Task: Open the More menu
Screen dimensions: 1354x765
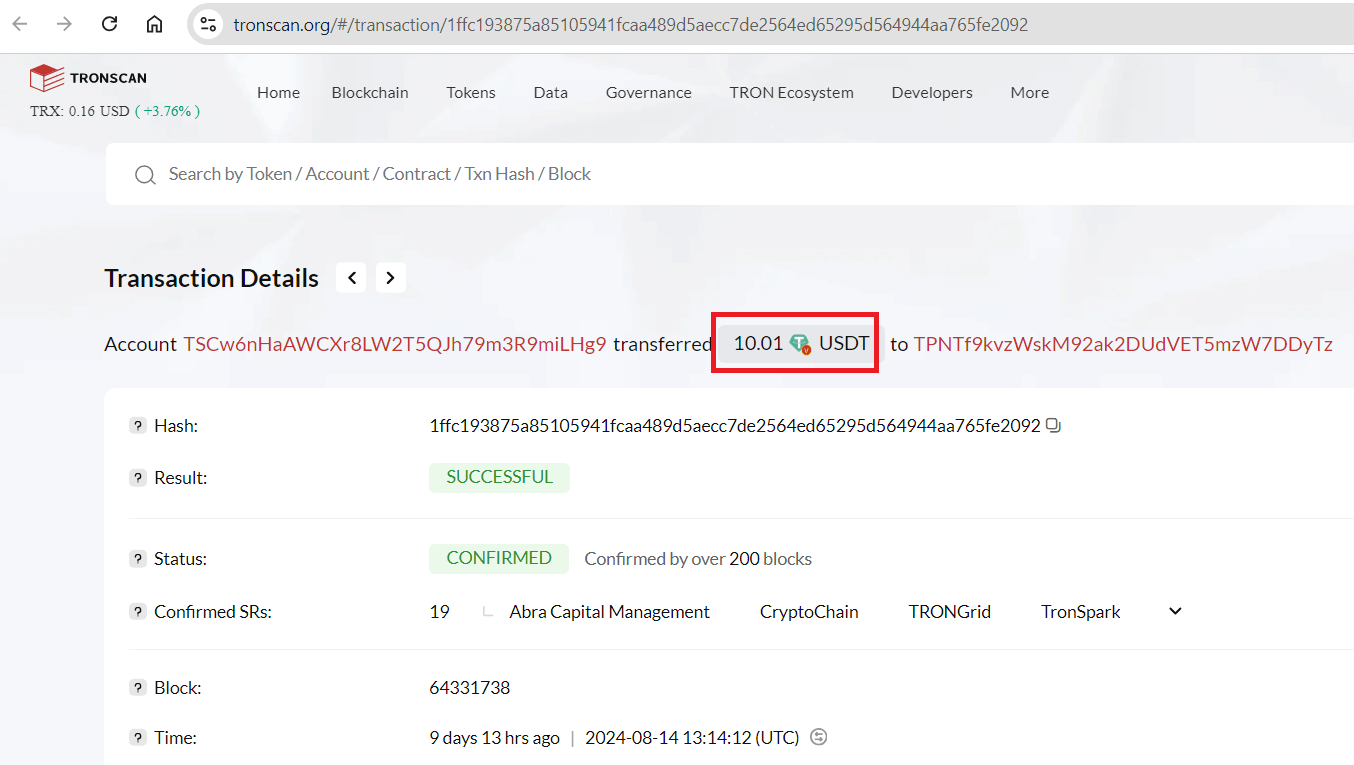Action: [1030, 92]
